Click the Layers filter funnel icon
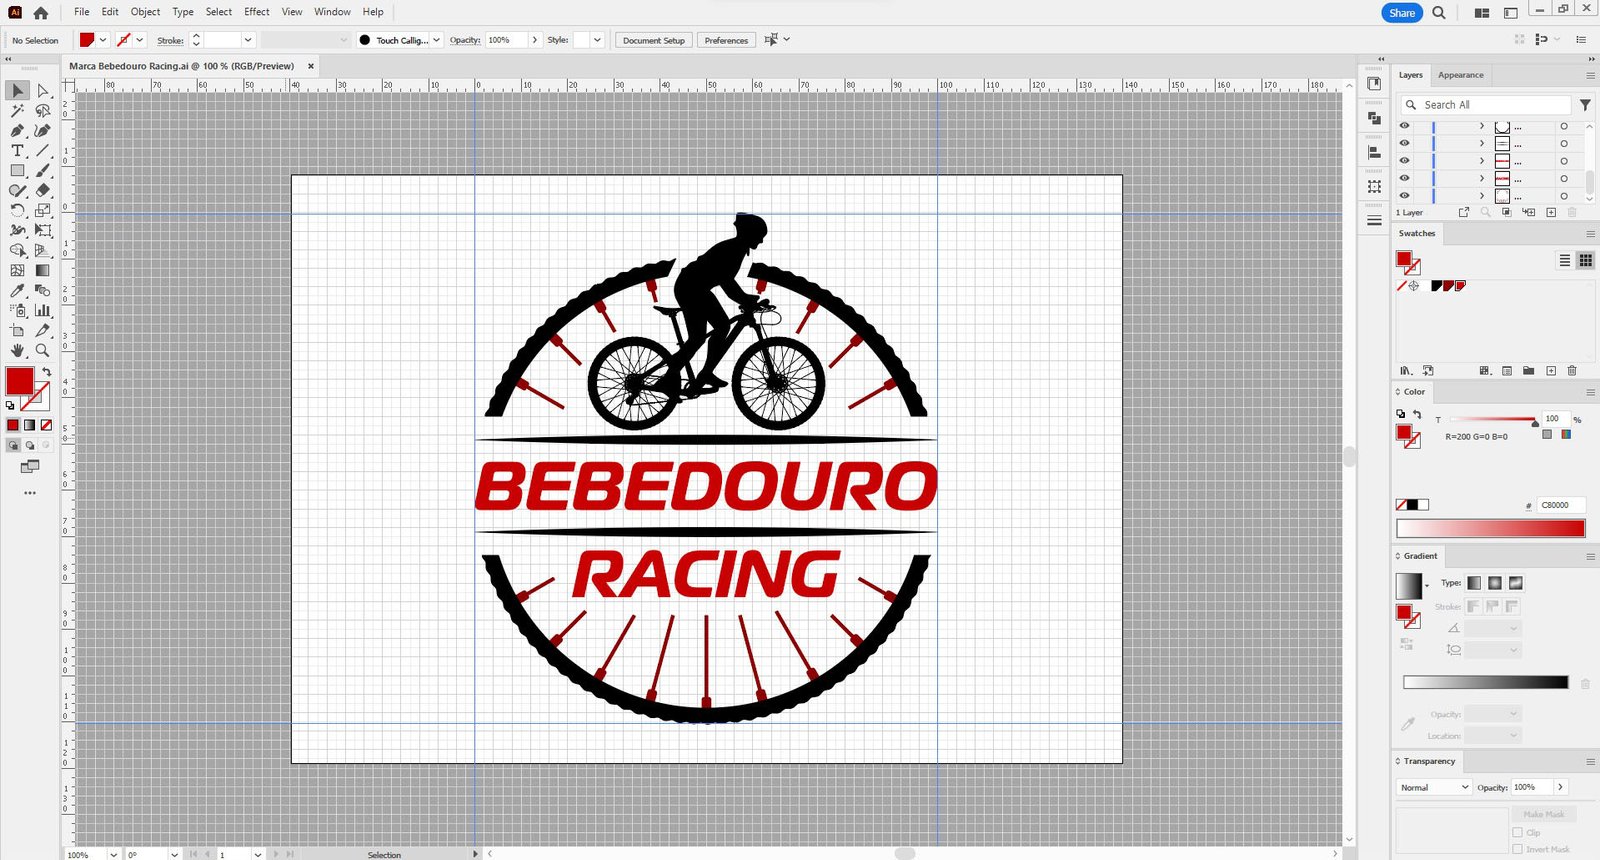This screenshot has width=1600, height=860. click(1585, 105)
